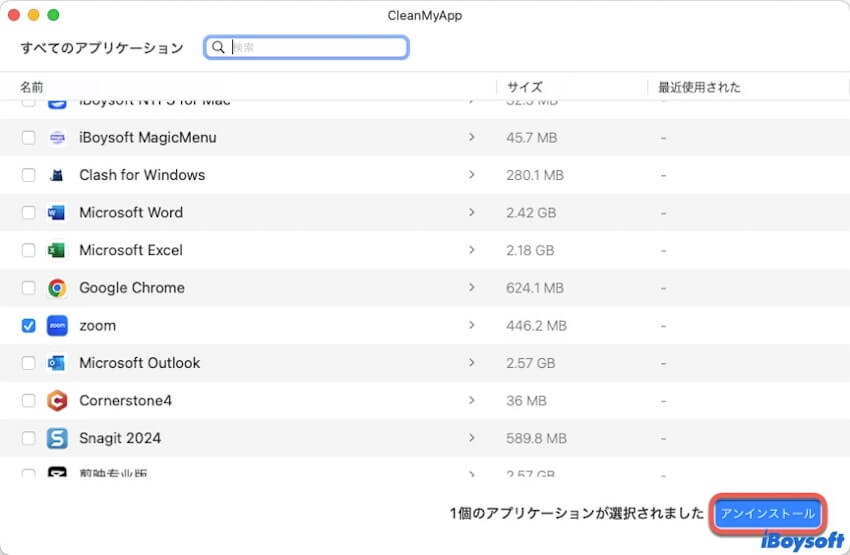Sort by the 名前 column header
850x555 pixels.
click(x=32, y=87)
